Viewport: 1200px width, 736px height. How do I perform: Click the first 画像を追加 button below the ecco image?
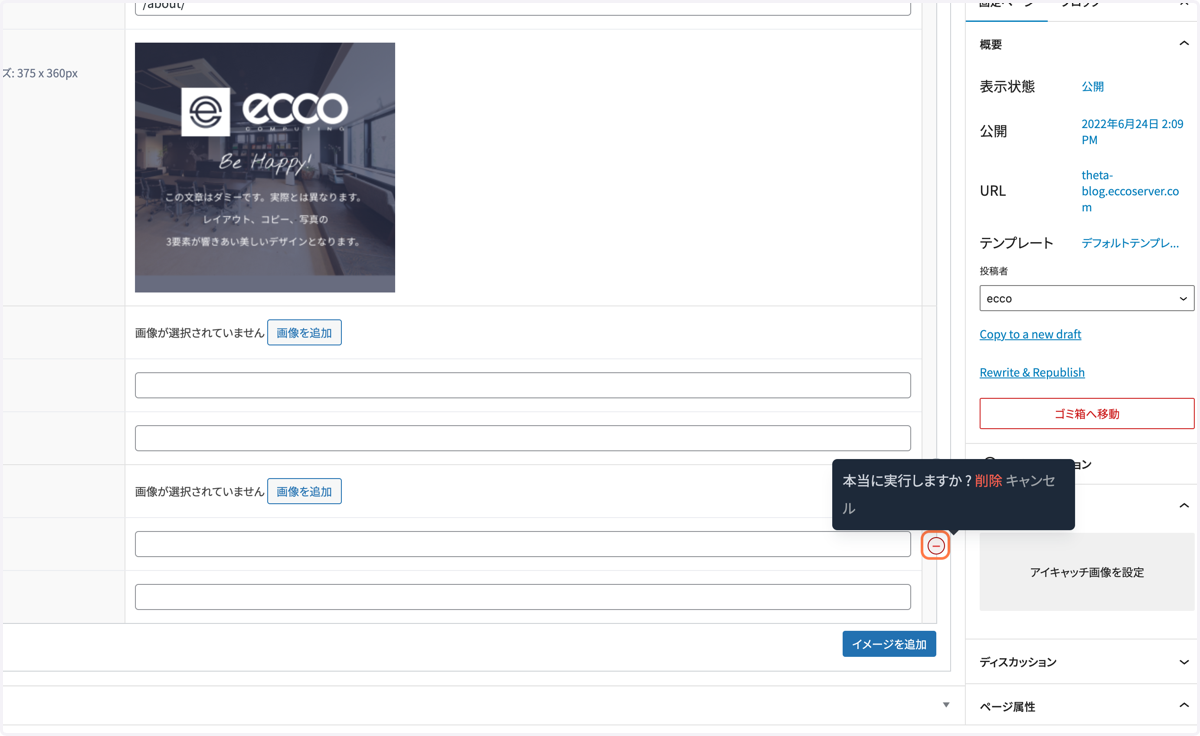304,333
